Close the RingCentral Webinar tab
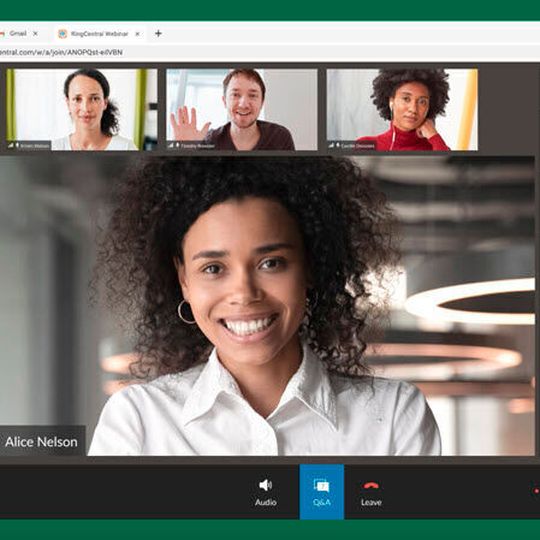Screen dimensions: 540x540 click(137, 34)
